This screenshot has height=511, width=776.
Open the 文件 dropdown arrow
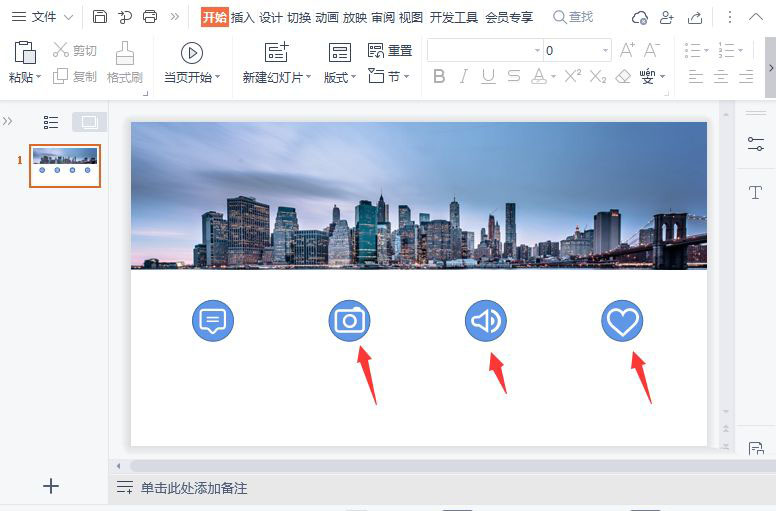[69, 17]
